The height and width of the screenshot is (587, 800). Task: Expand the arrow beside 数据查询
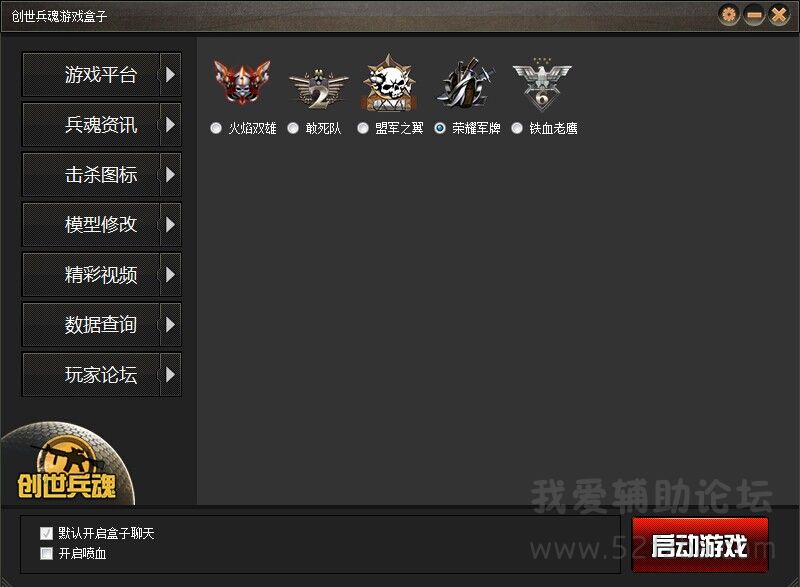point(170,324)
